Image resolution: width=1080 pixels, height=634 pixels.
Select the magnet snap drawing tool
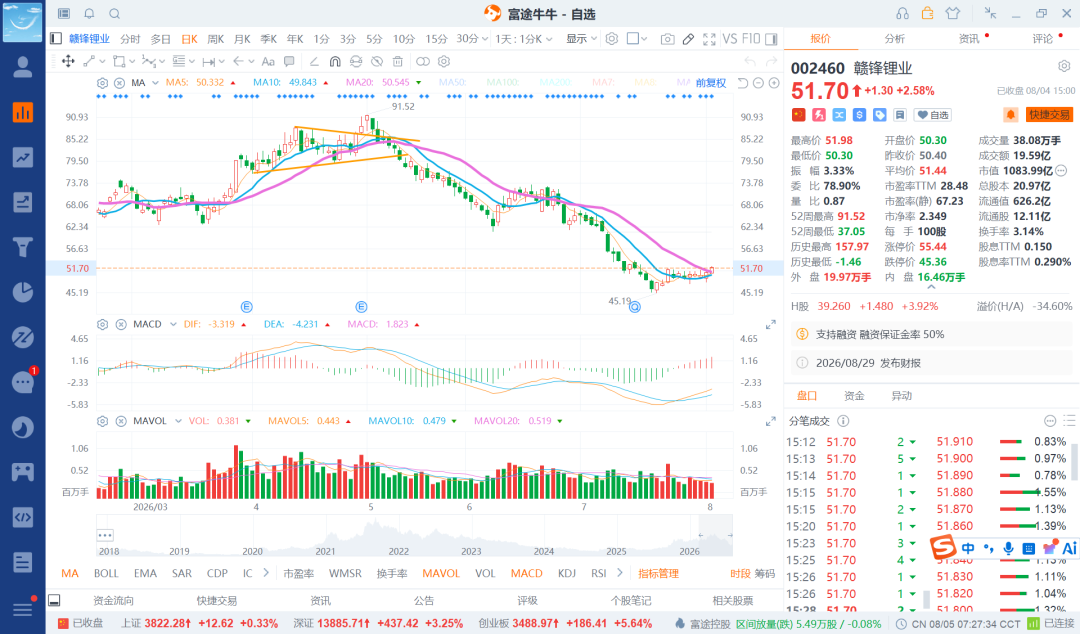click(x=335, y=61)
